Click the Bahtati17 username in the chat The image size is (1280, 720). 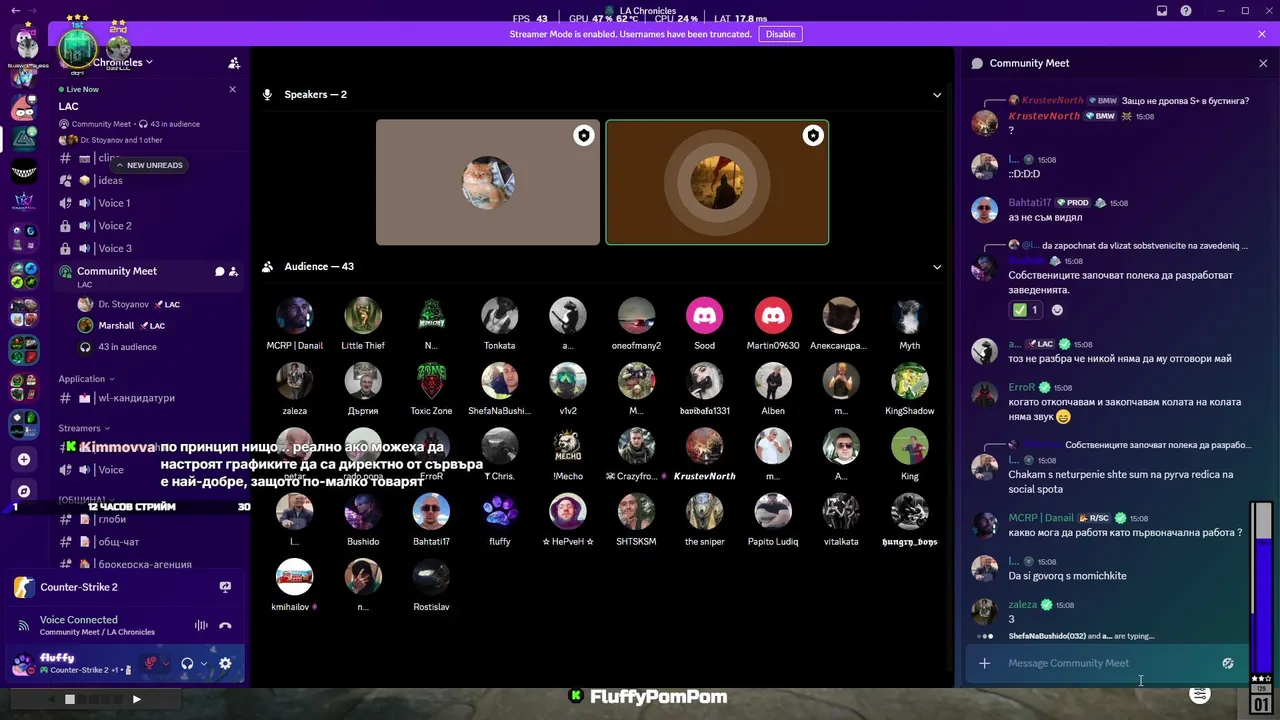(x=1029, y=203)
